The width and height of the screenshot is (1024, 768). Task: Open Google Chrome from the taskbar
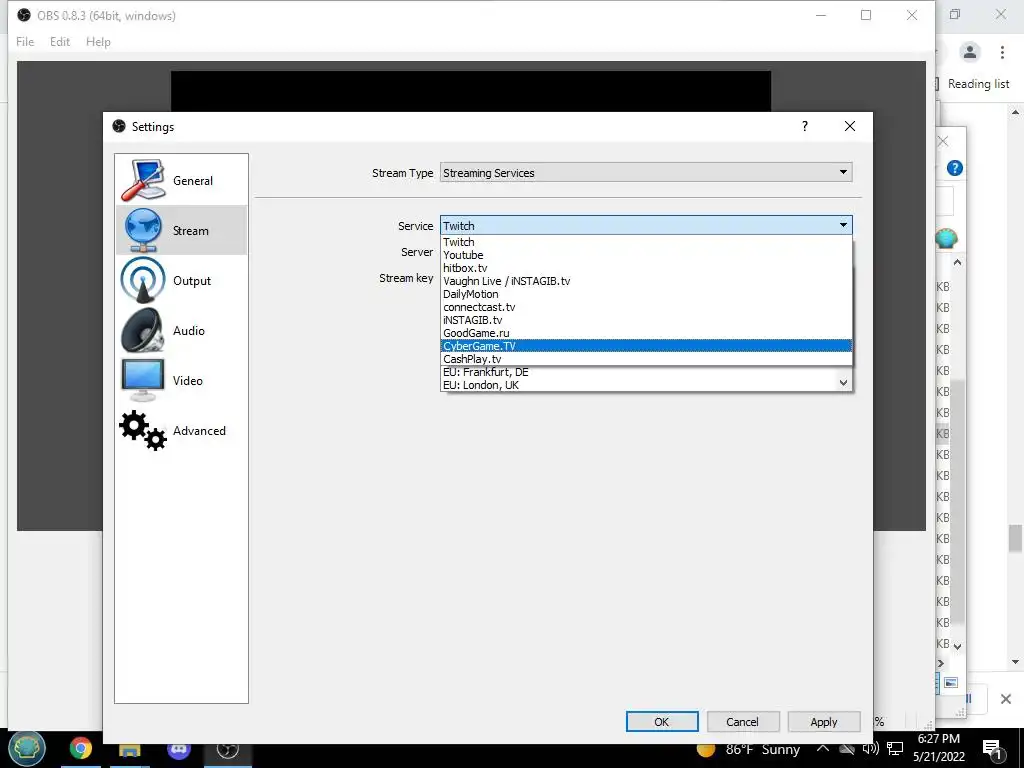(x=81, y=748)
